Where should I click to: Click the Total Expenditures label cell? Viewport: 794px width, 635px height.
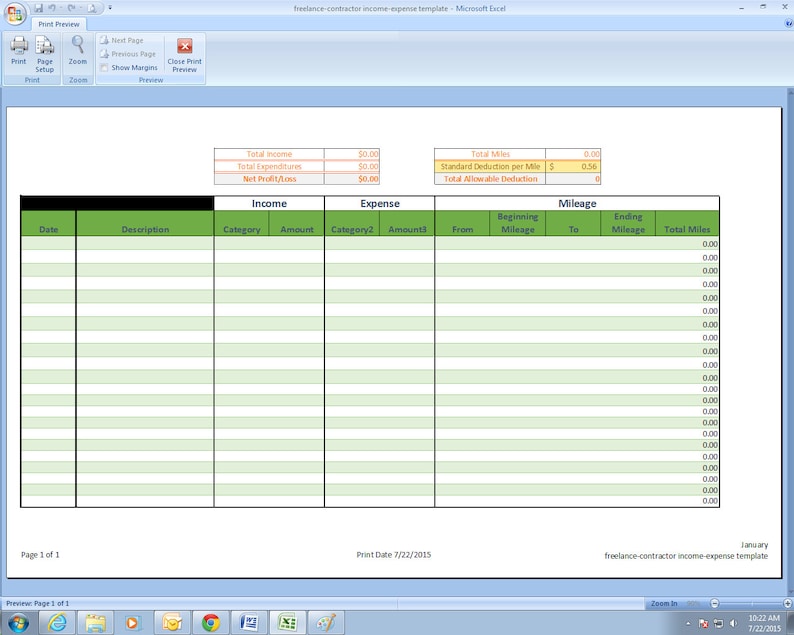[x=269, y=166]
